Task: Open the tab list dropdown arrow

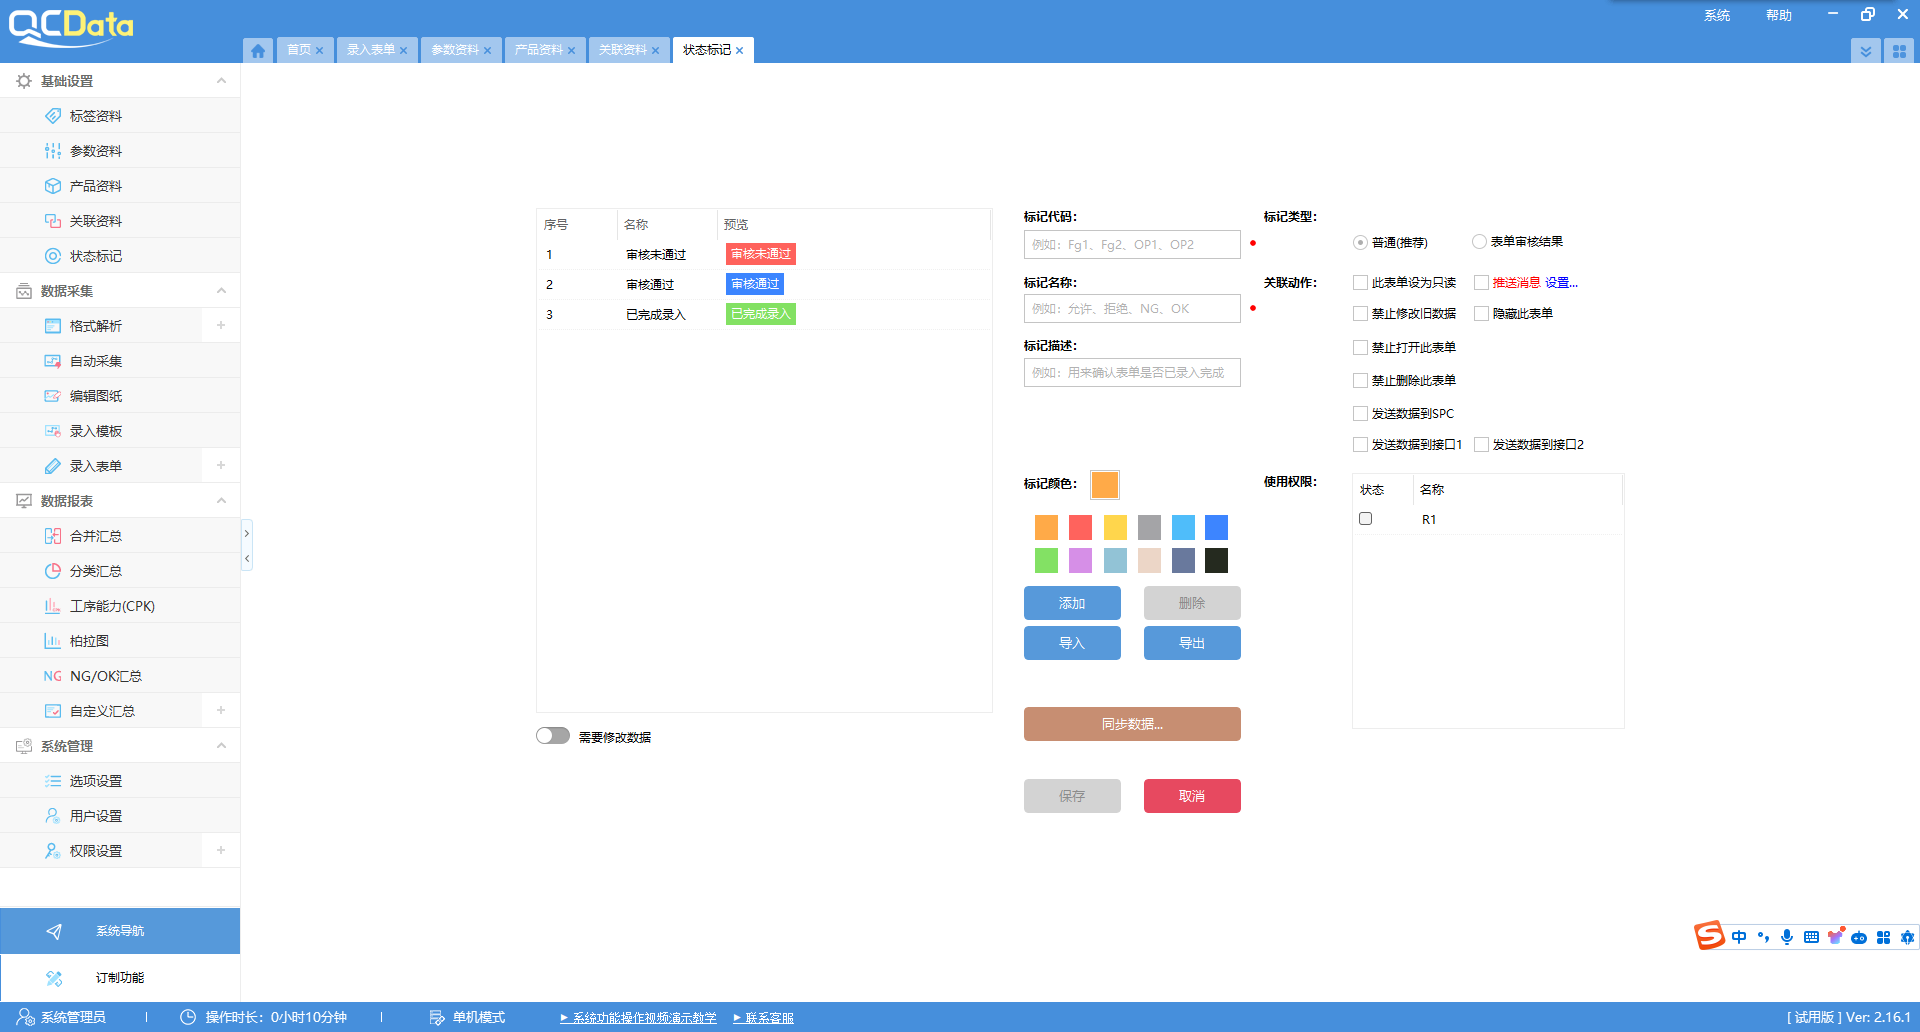Action: click(1865, 51)
